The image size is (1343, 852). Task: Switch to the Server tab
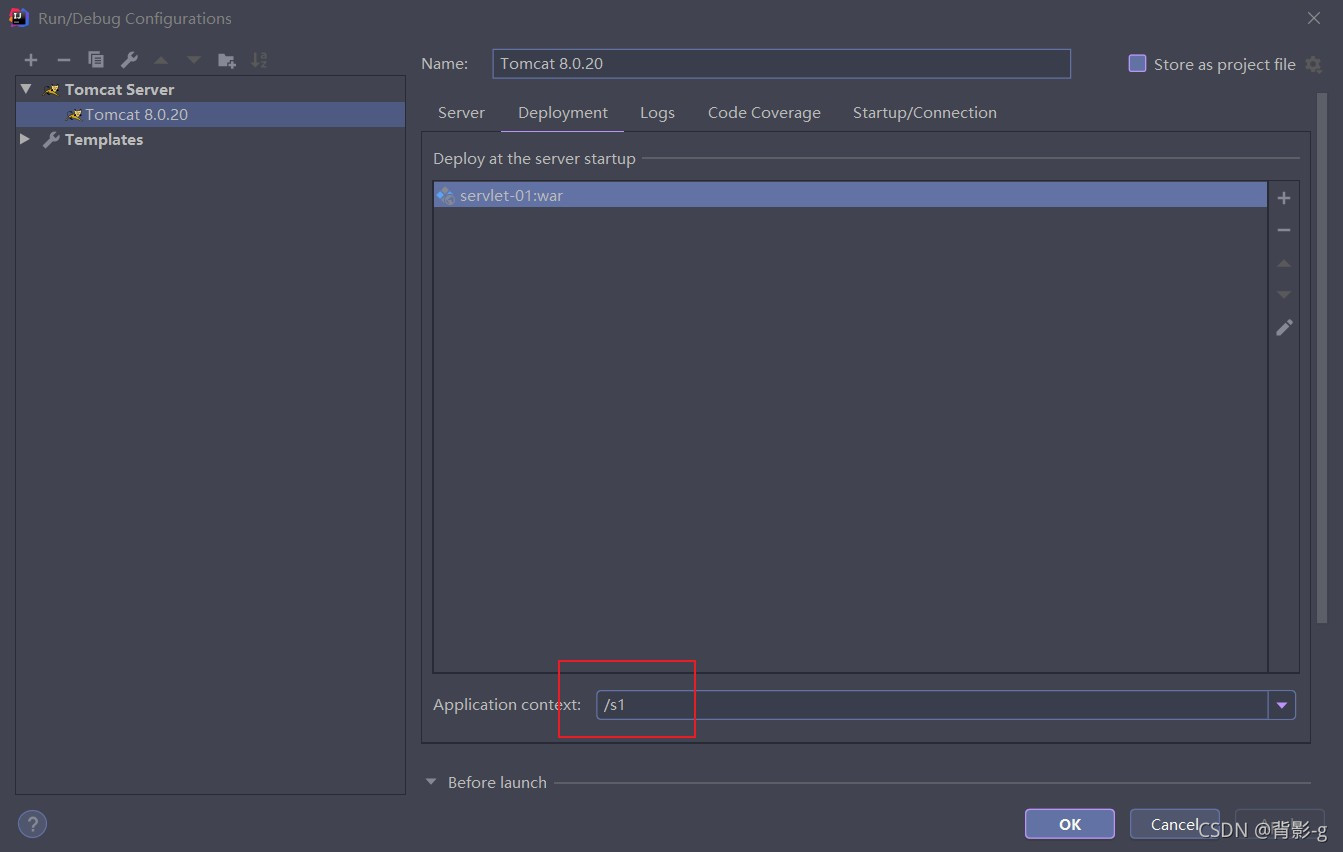(461, 113)
